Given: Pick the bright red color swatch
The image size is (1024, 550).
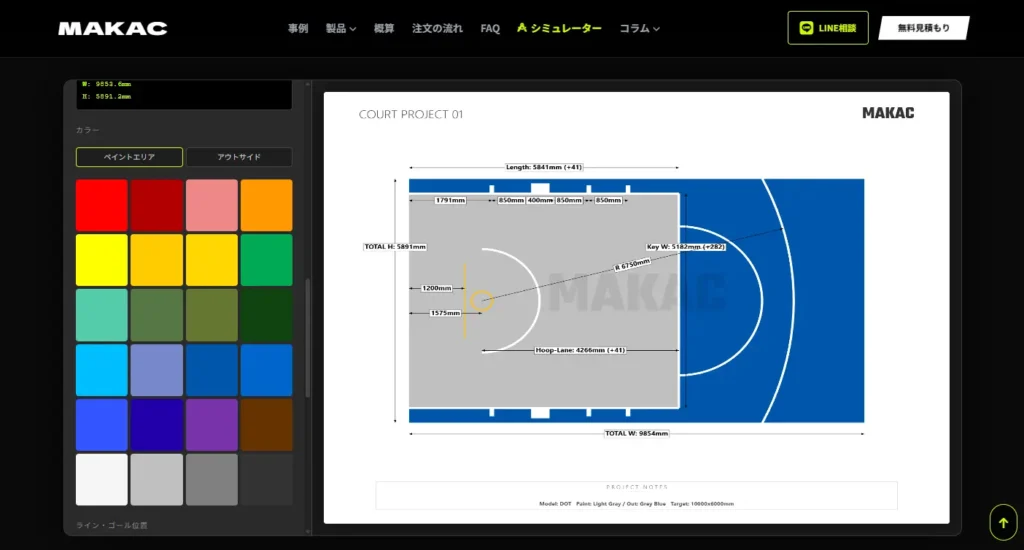Looking at the screenshot, I should [102, 205].
